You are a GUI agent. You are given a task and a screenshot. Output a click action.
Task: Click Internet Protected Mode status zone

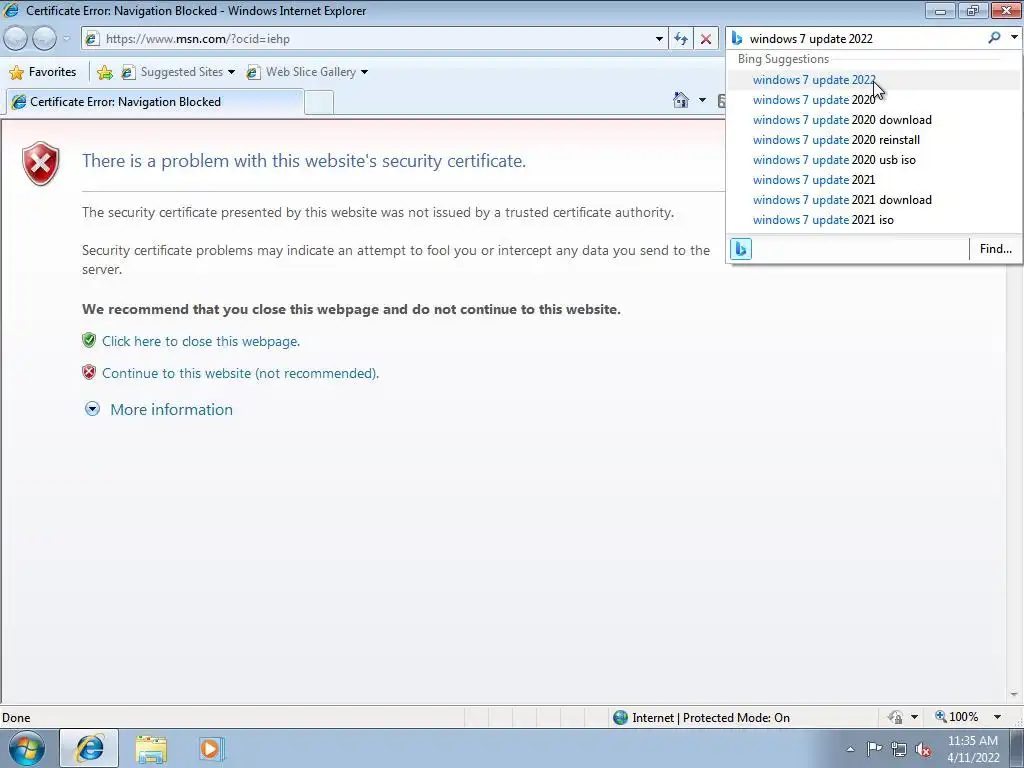pos(701,718)
